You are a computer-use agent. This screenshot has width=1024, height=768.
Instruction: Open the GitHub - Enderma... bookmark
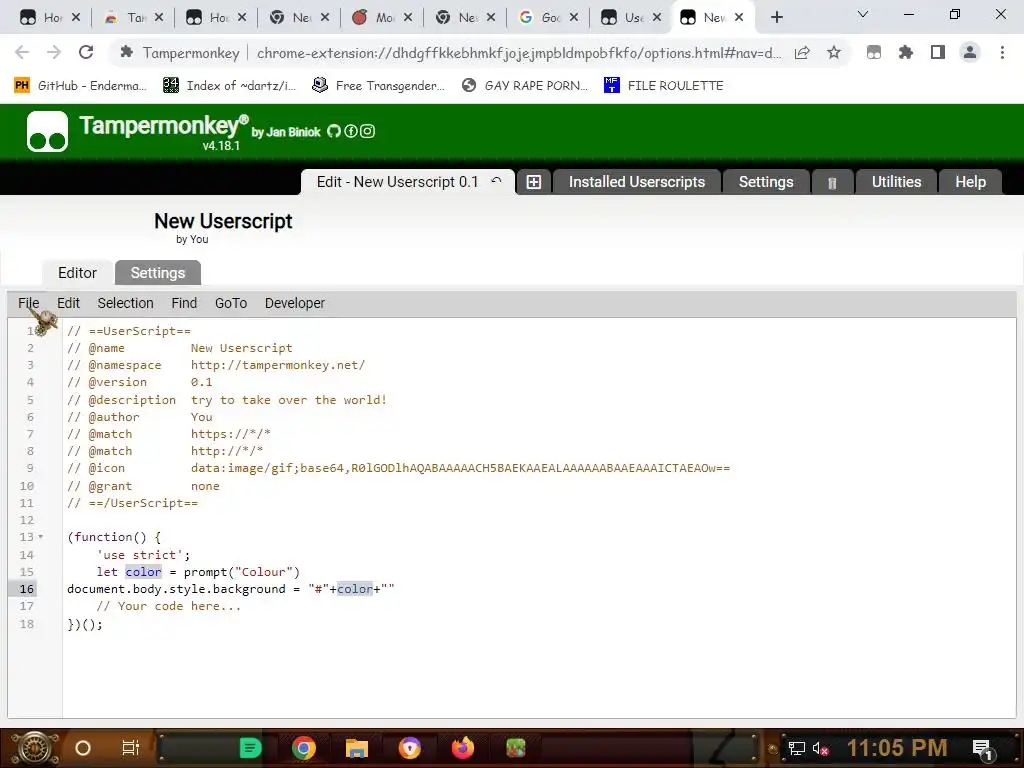[80, 86]
